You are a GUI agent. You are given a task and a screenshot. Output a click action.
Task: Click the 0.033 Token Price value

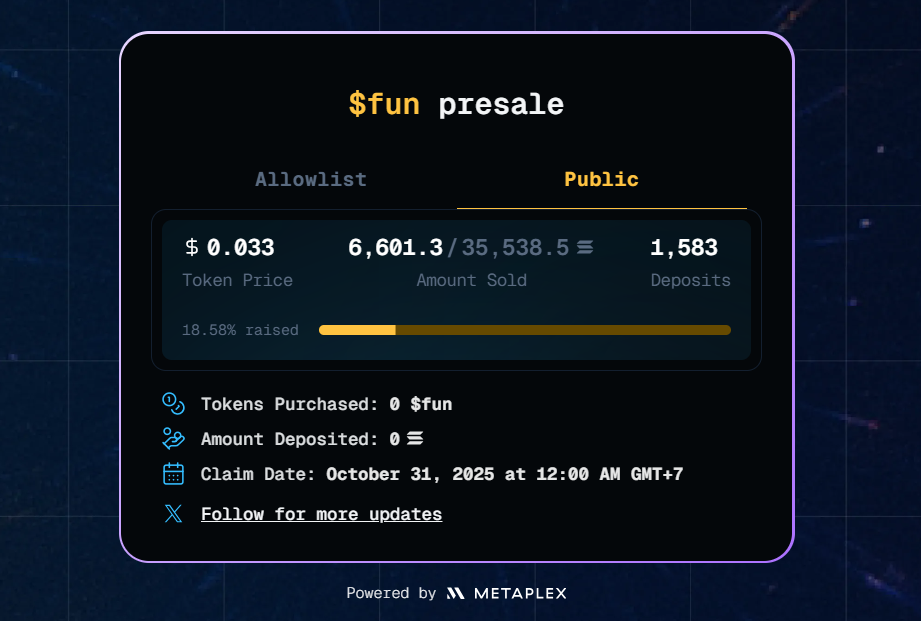click(240, 247)
